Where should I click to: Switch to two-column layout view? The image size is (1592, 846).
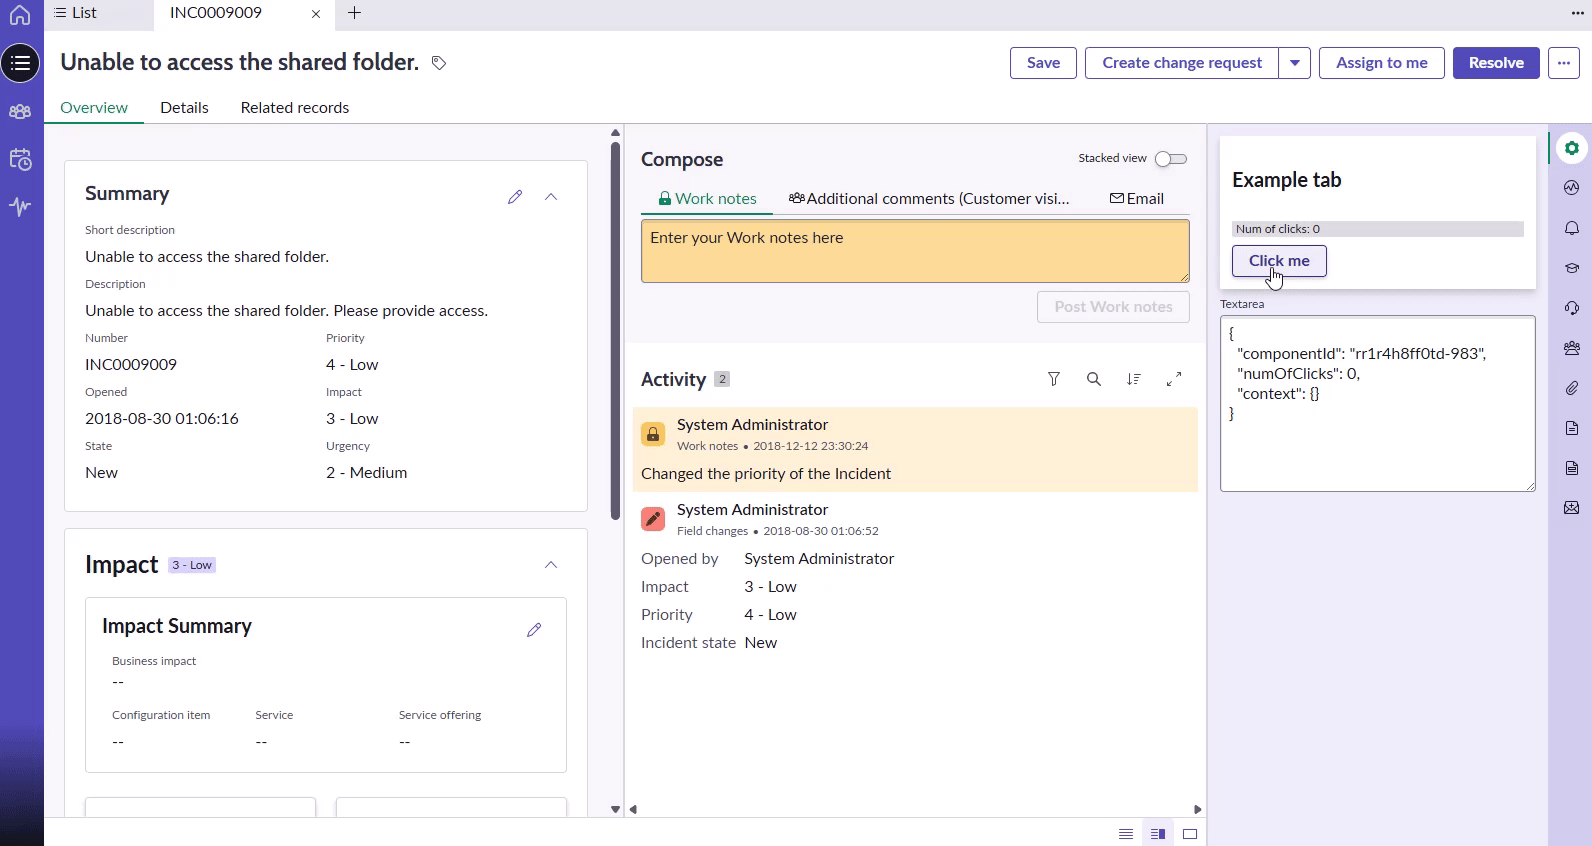pos(1158,834)
